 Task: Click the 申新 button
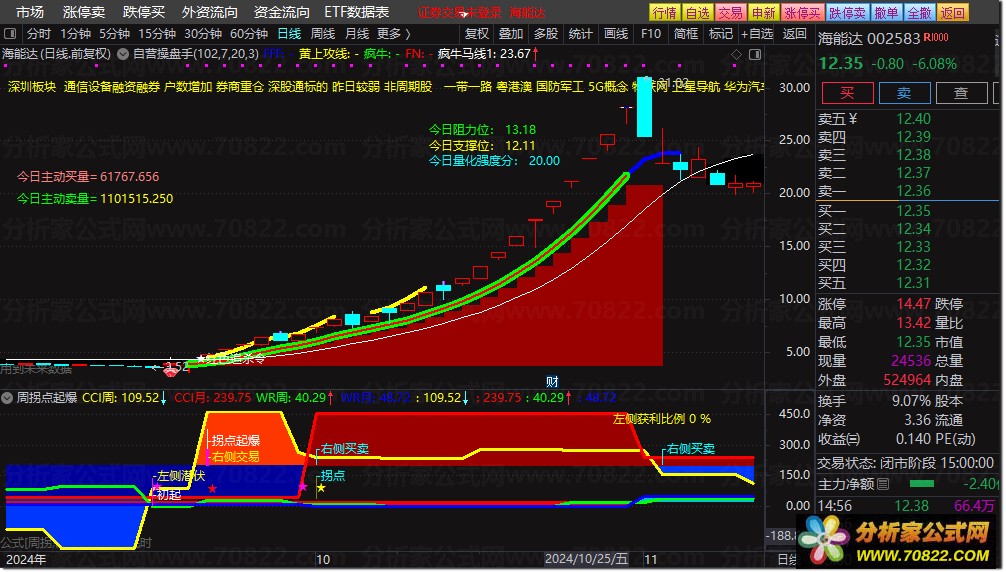click(763, 13)
